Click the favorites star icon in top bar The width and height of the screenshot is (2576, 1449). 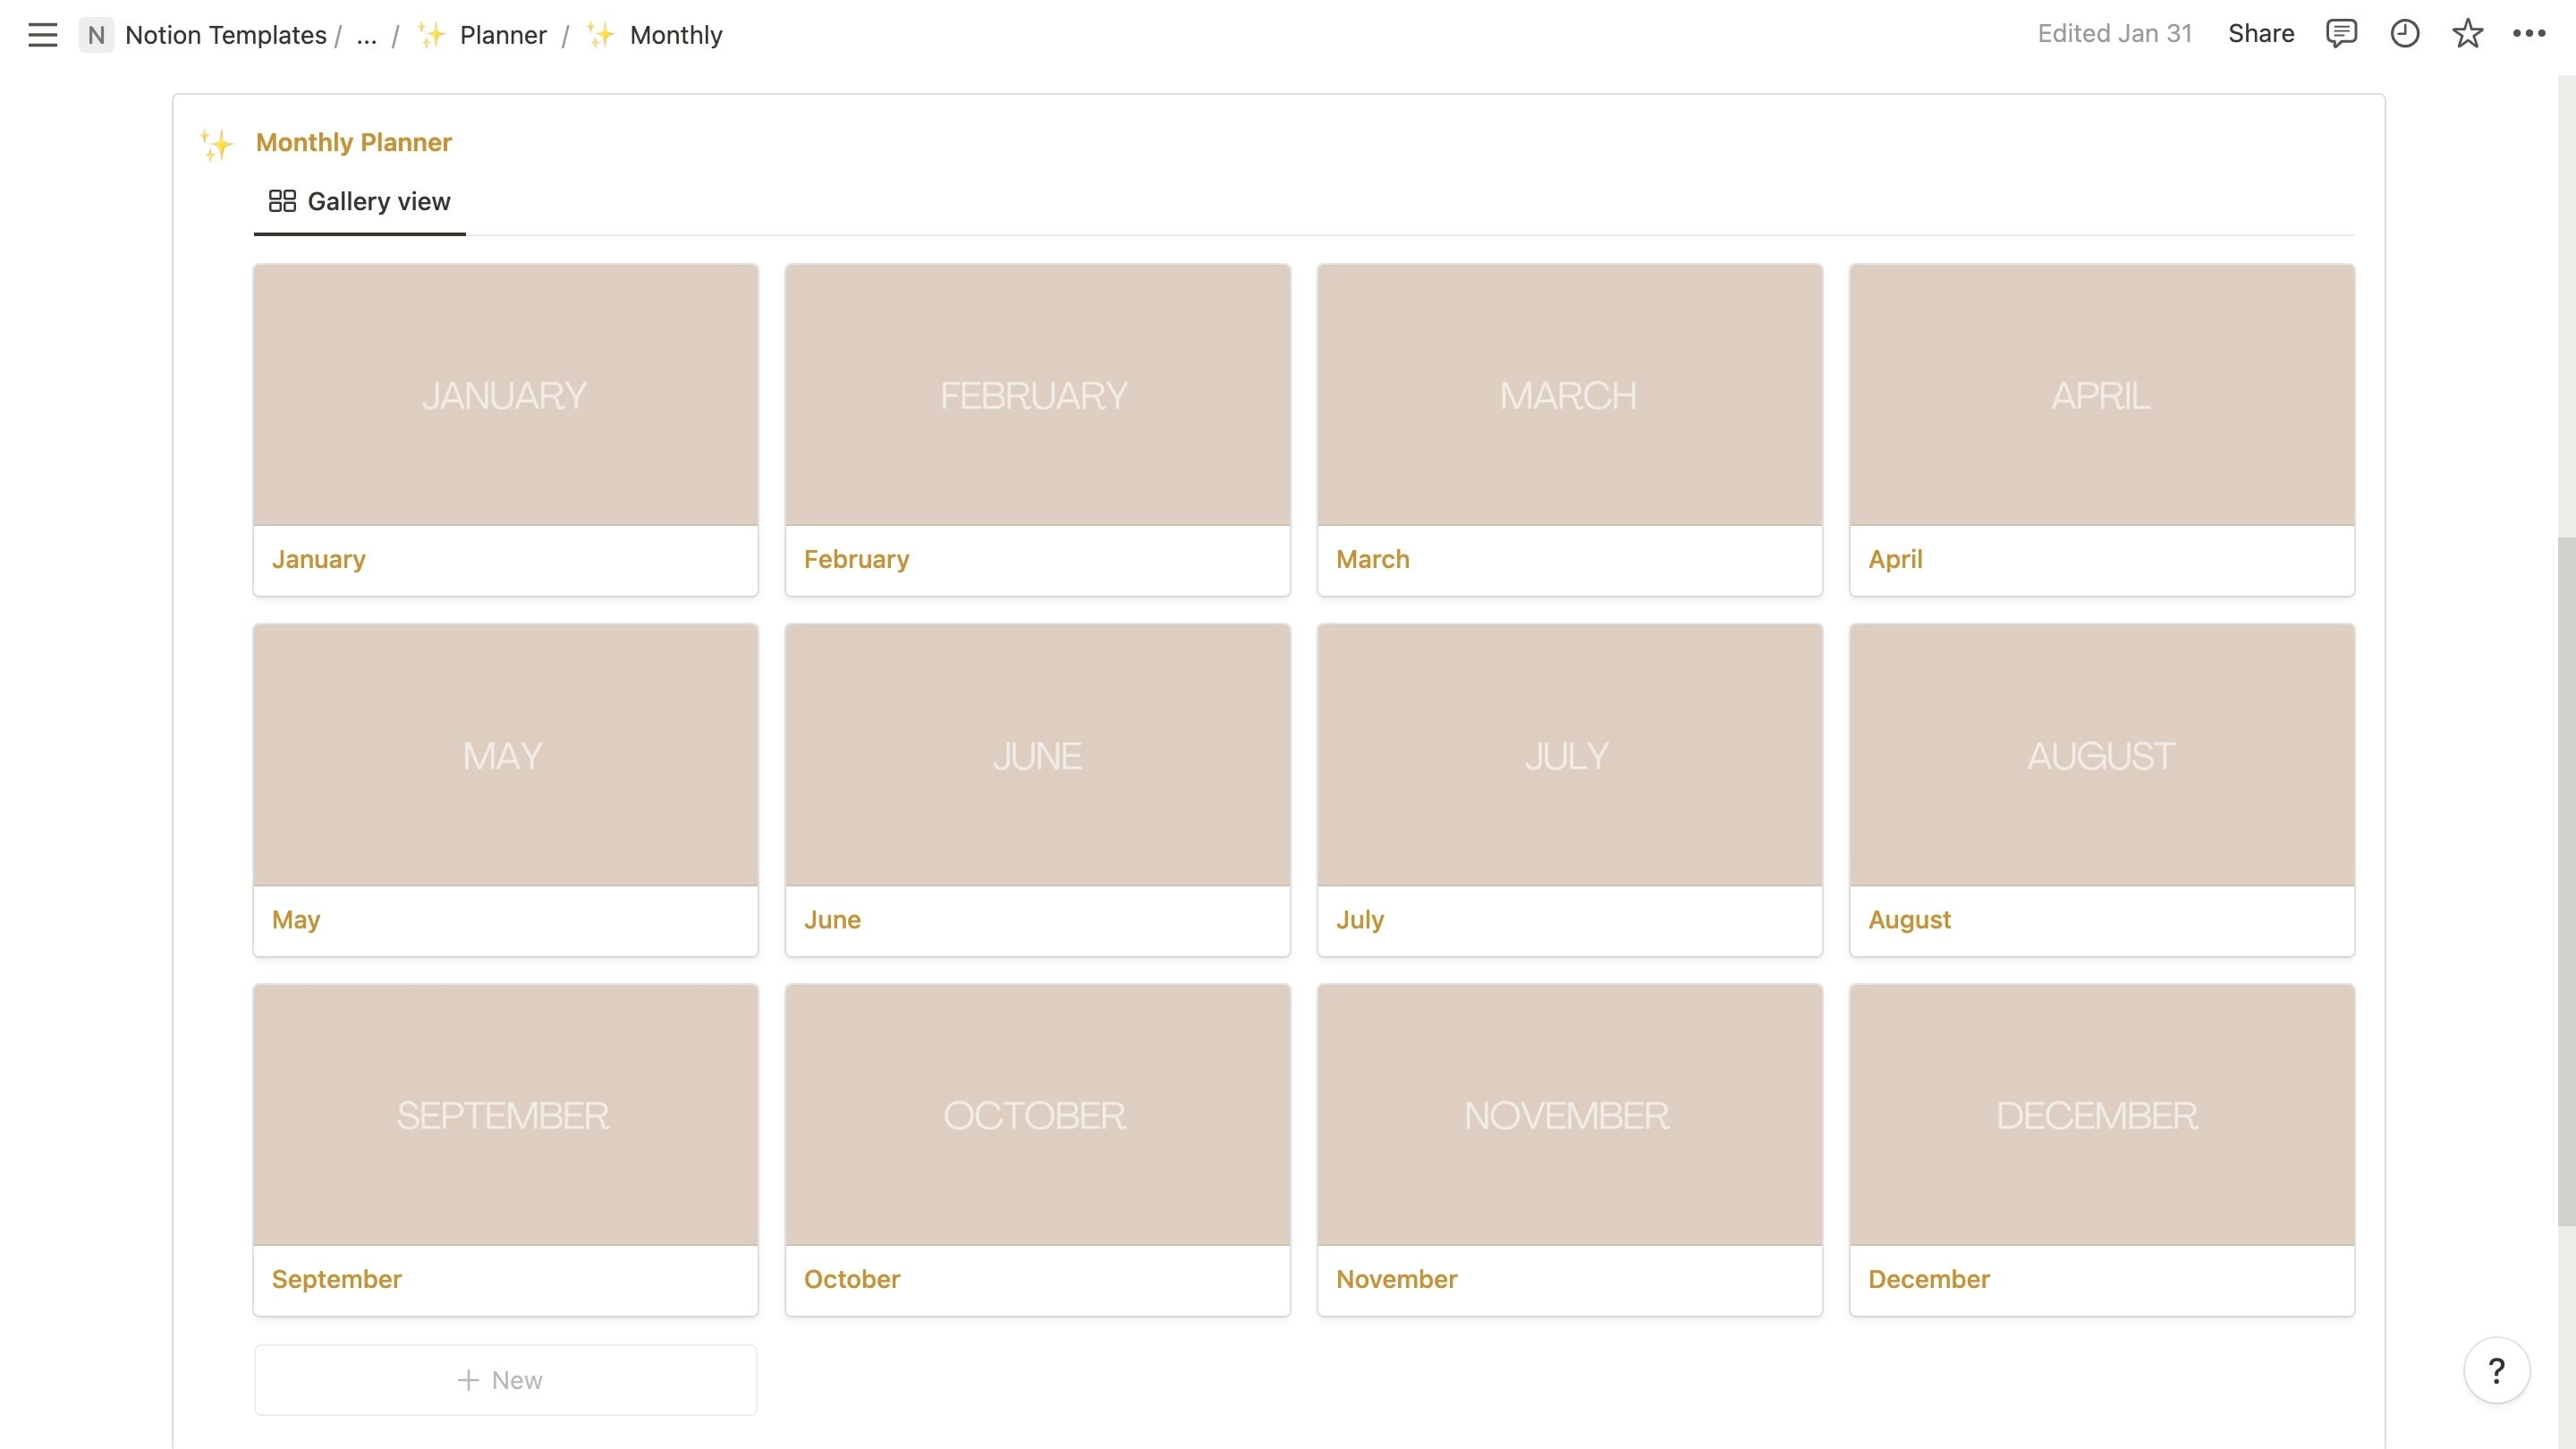click(x=2466, y=34)
